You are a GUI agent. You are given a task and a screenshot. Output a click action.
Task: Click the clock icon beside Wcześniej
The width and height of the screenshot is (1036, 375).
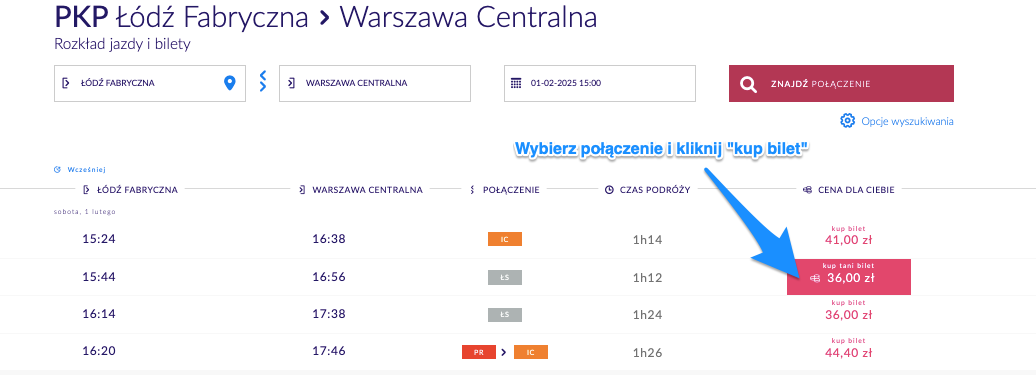(57, 170)
